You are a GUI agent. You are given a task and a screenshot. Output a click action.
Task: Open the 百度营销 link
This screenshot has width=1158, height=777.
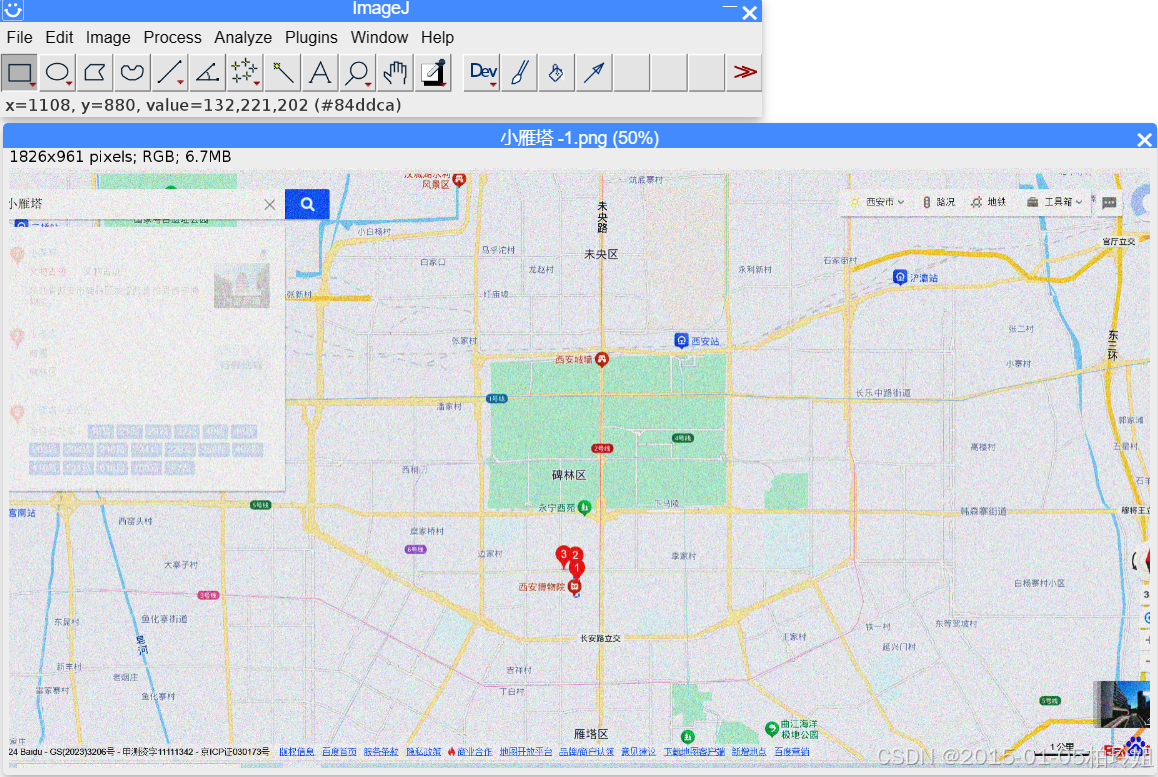coord(792,752)
